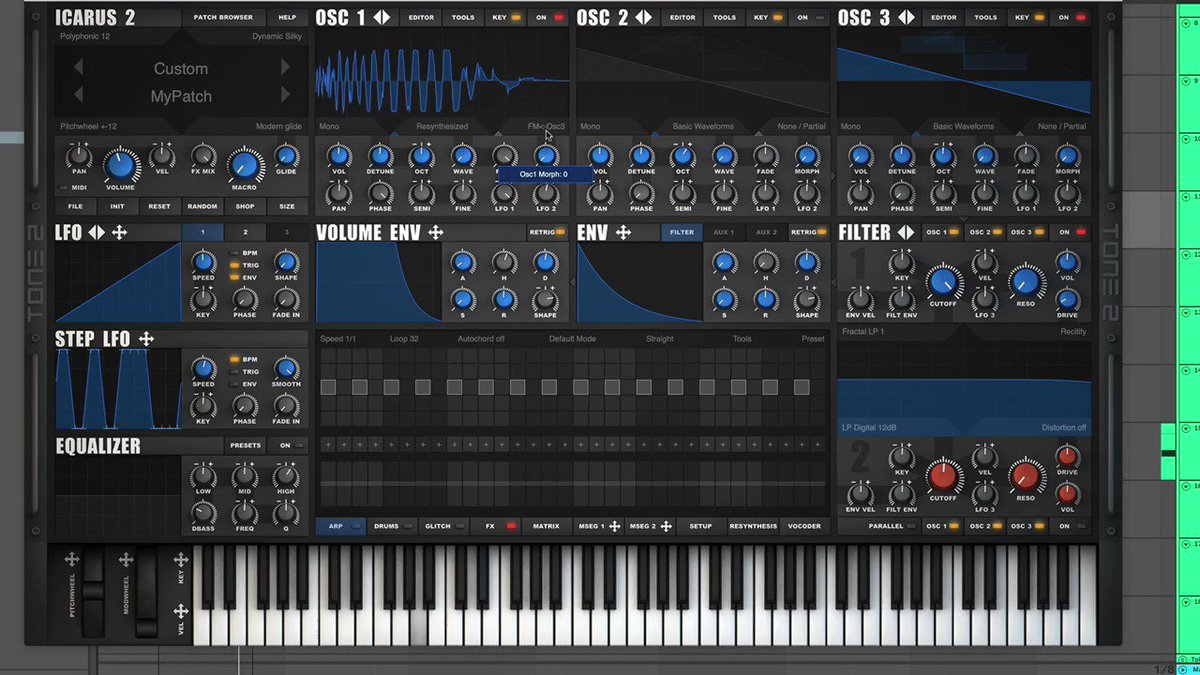1200x675 pixels.
Task: Click the cross icon next to MSEG 2
Action: click(x=665, y=526)
